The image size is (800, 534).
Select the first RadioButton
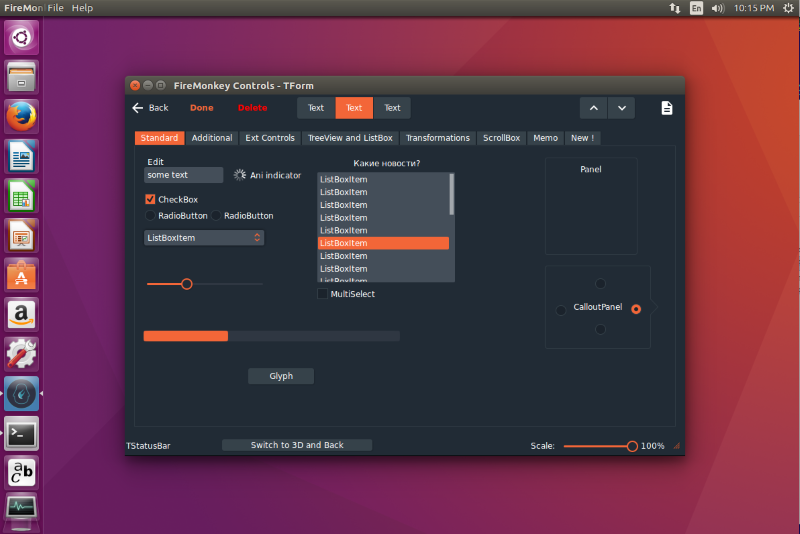[x=150, y=215]
